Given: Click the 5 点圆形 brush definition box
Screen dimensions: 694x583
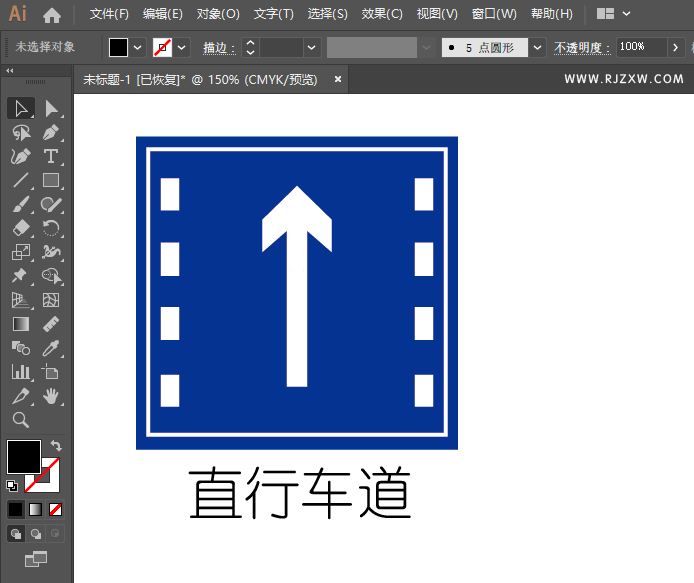Looking at the screenshot, I should [x=485, y=47].
